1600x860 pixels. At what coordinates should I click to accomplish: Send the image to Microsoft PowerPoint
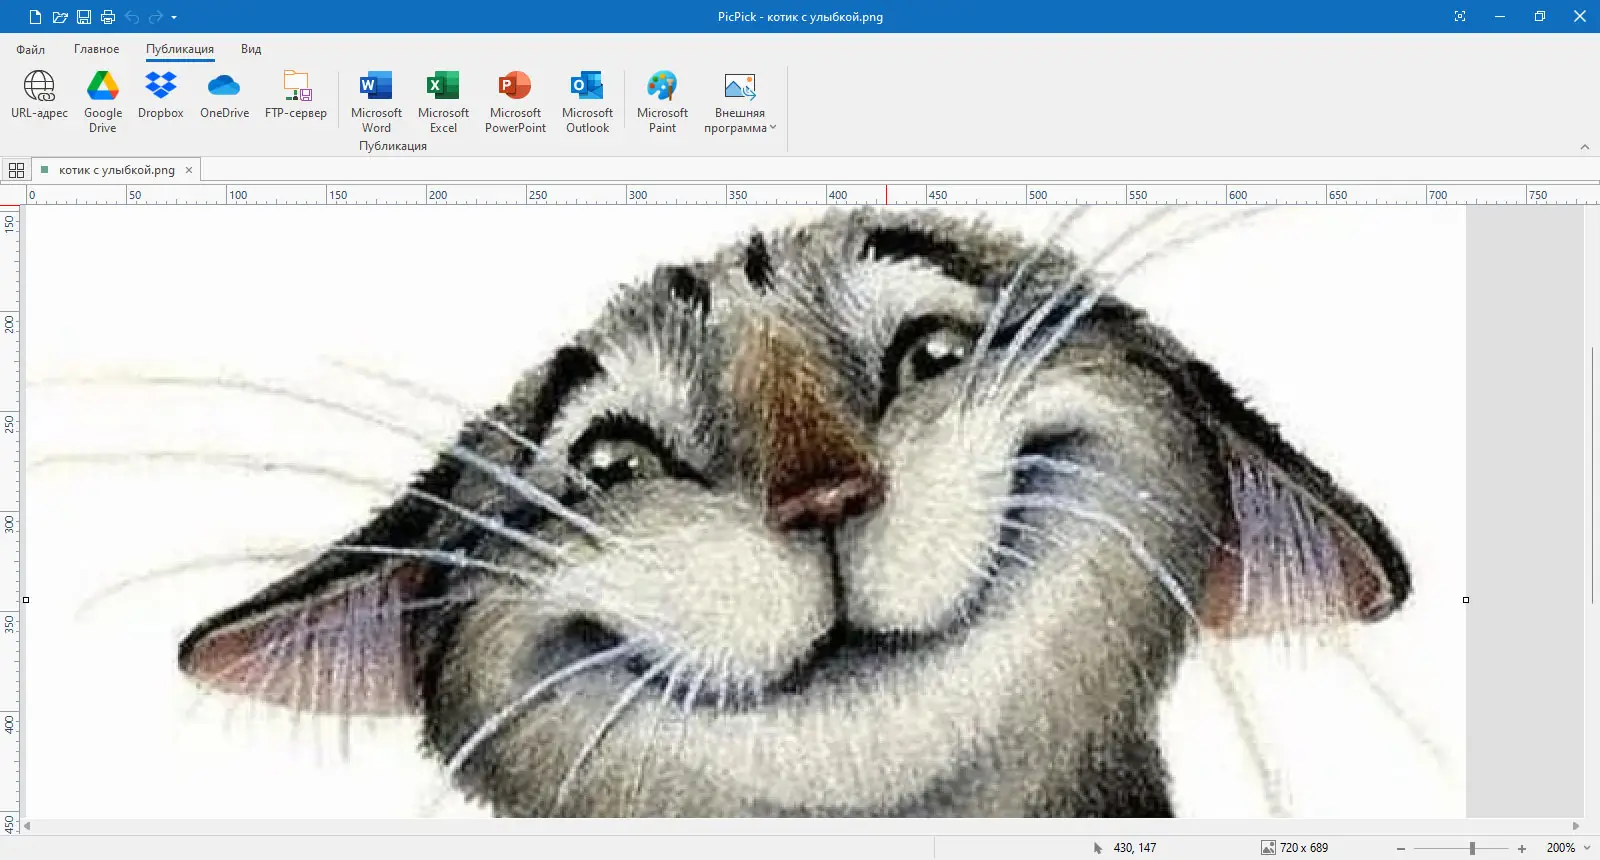515,102
